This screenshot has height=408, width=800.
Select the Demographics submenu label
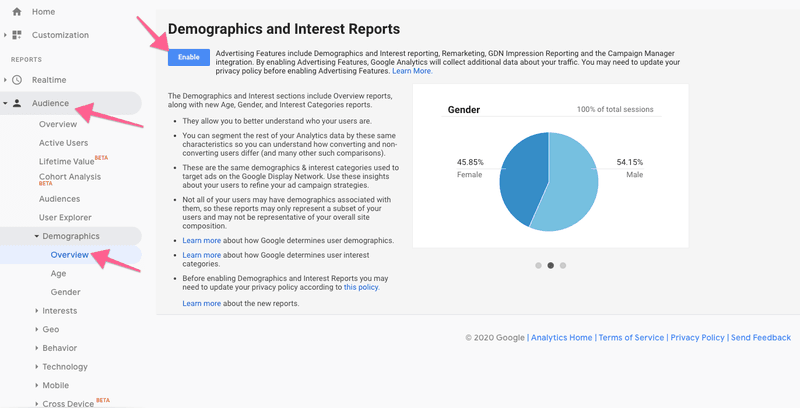(x=71, y=236)
